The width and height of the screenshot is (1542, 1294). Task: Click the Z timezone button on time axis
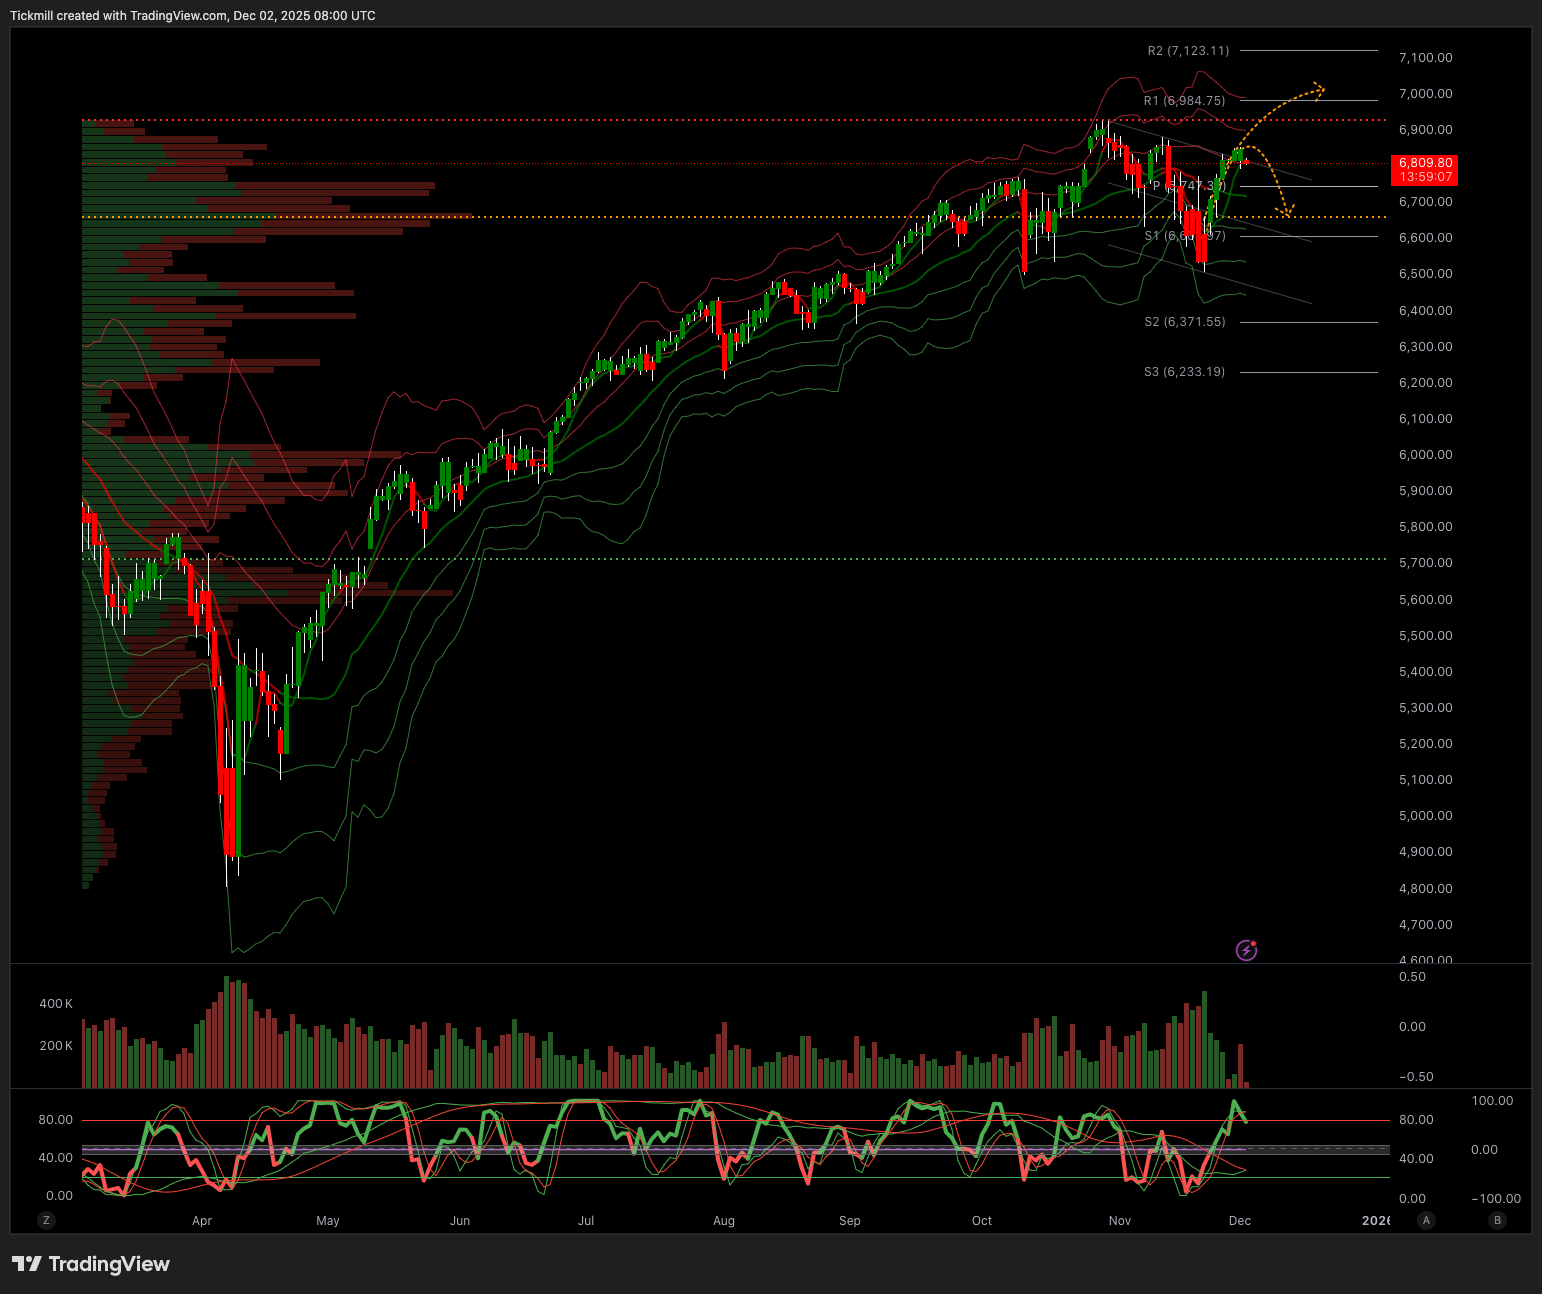click(46, 1220)
